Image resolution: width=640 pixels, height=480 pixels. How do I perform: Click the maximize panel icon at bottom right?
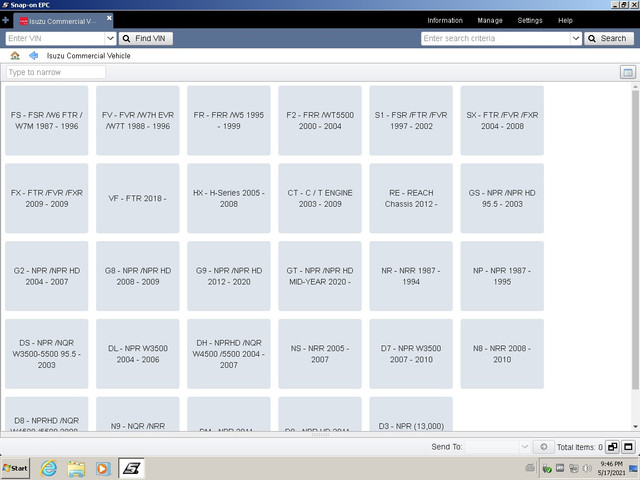coord(628,447)
